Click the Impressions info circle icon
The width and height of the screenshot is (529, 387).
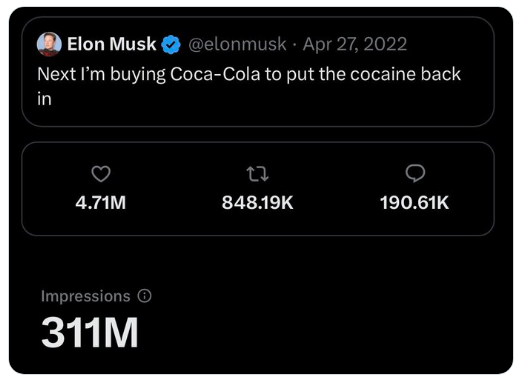click(x=144, y=296)
